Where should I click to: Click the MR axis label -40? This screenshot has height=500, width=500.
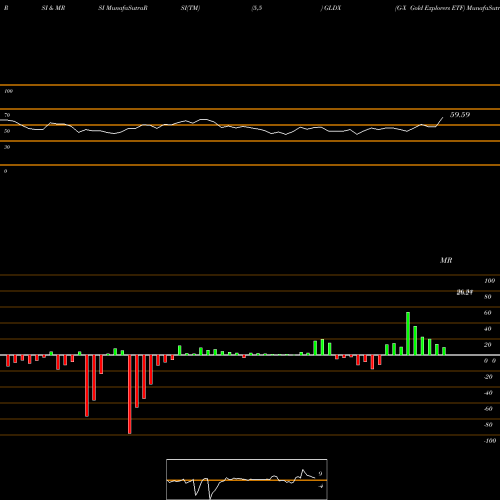pyautogui.click(x=488, y=393)
